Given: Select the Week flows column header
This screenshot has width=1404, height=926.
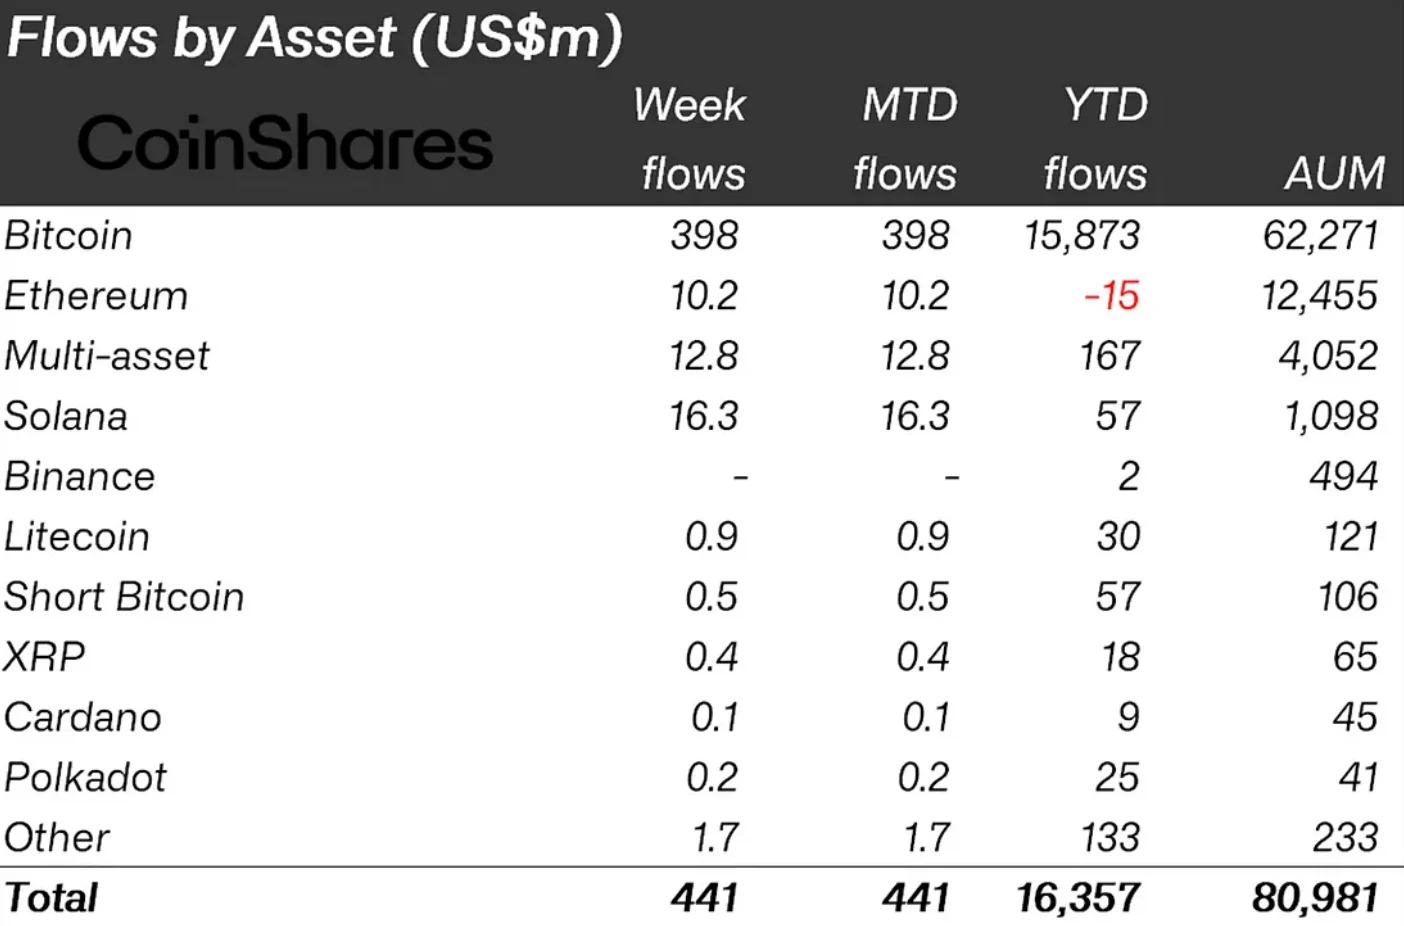Looking at the screenshot, I should coord(691,139).
